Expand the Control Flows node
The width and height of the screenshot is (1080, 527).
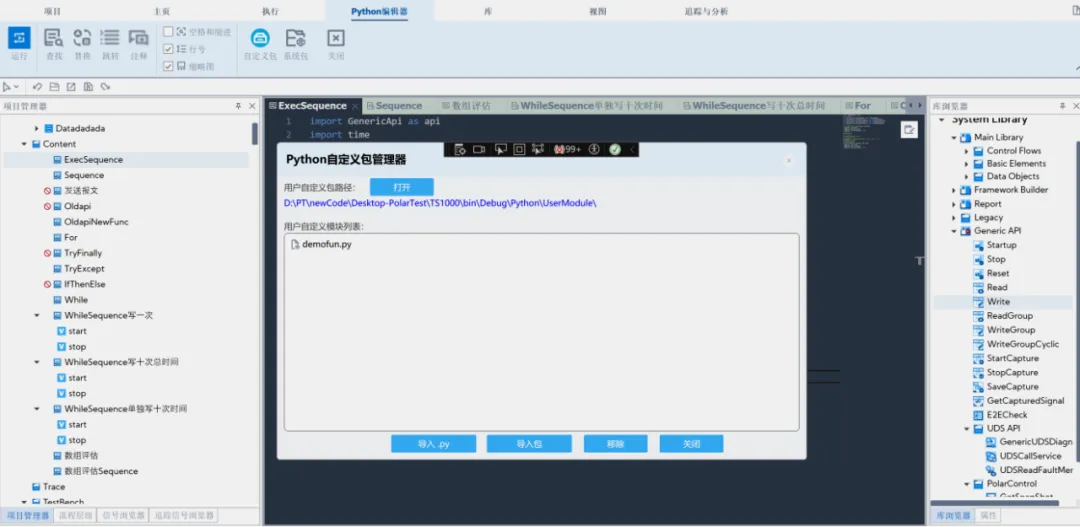[x=966, y=151]
